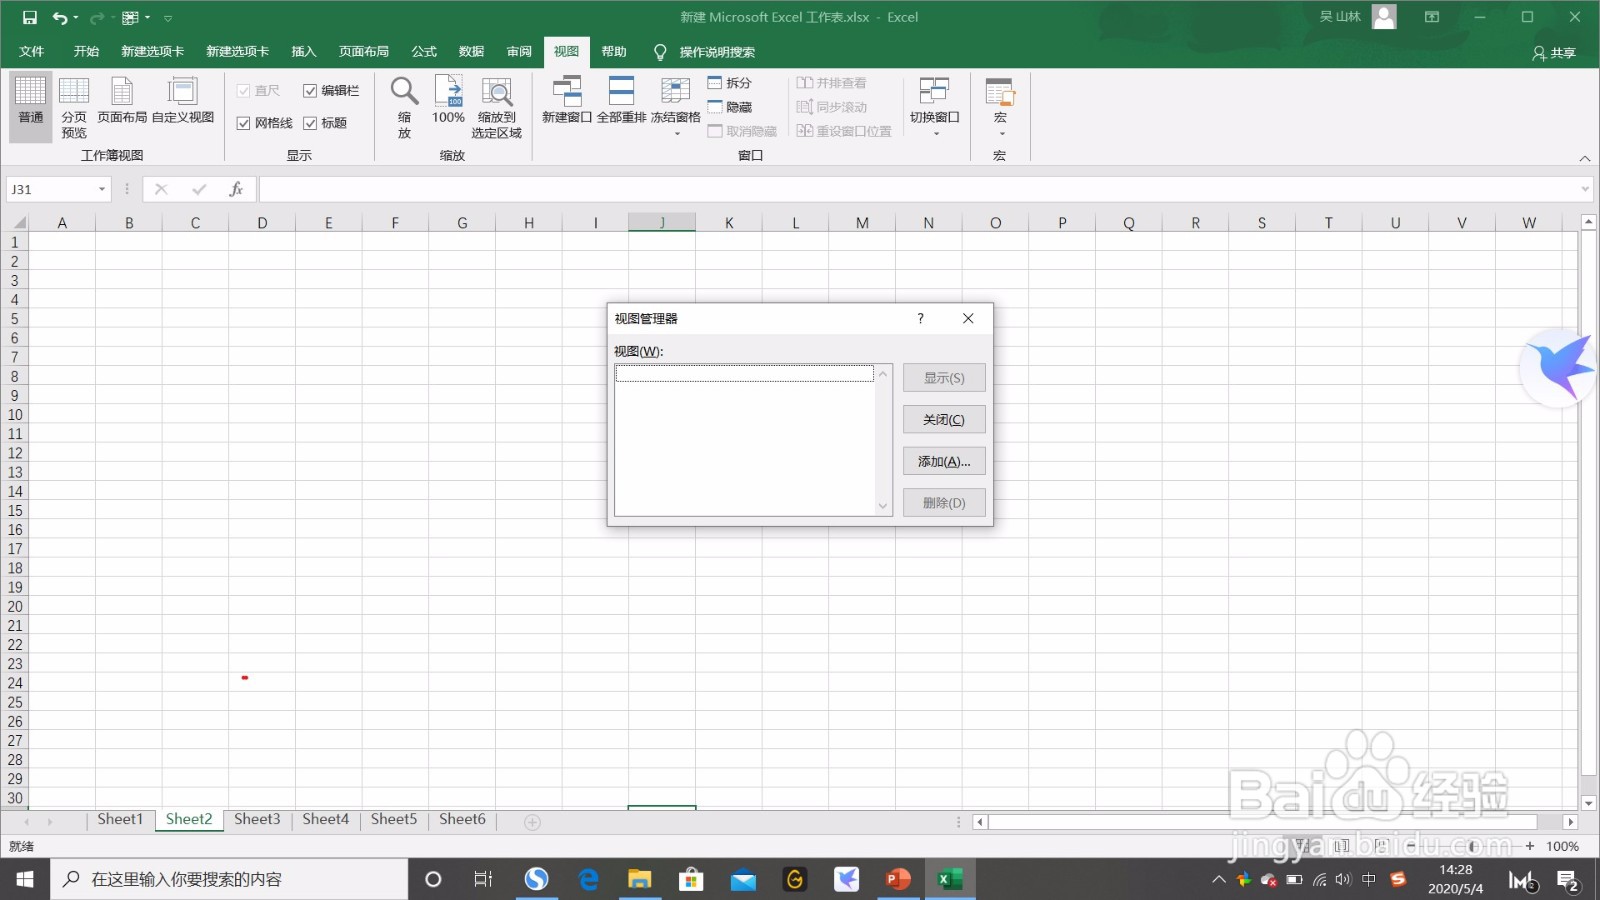The width and height of the screenshot is (1600, 900).
Task: Toggle the Headings (标题) checkbox
Action: pyautogui.click(x=310, y=123)
